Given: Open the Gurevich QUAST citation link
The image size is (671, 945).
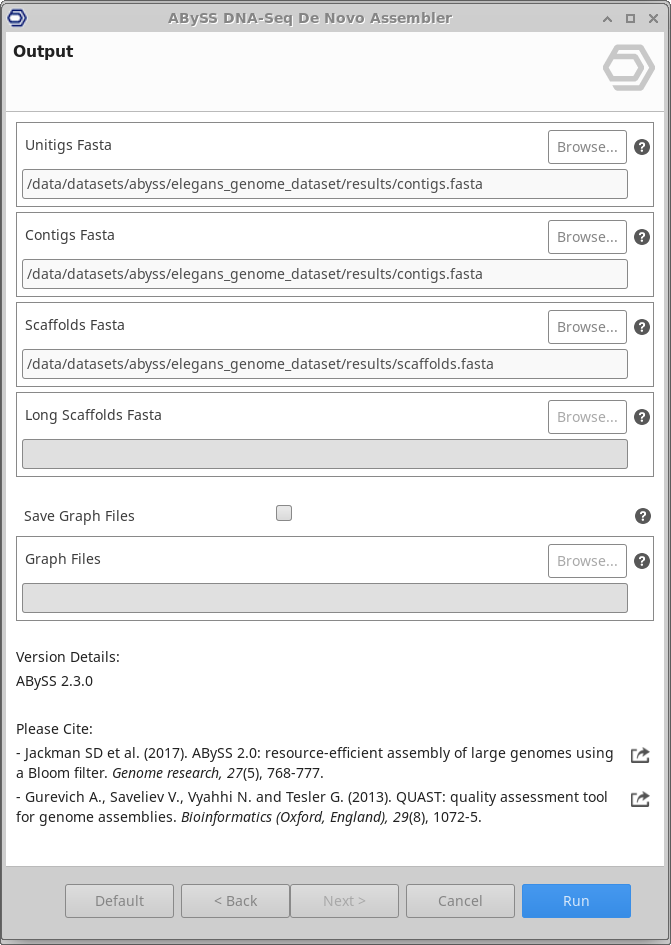Looking at the screenshot, I should [x=640, y=799].
